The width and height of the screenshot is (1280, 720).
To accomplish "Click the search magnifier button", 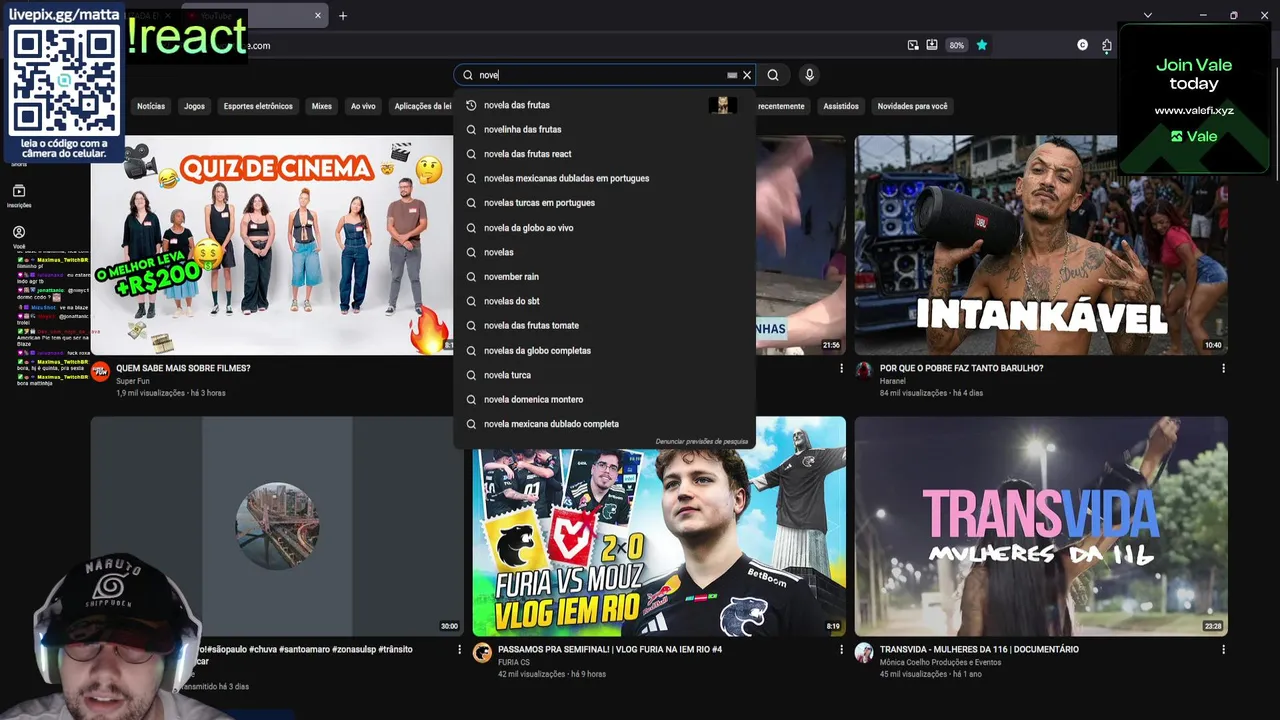I will tap(773, 75).
